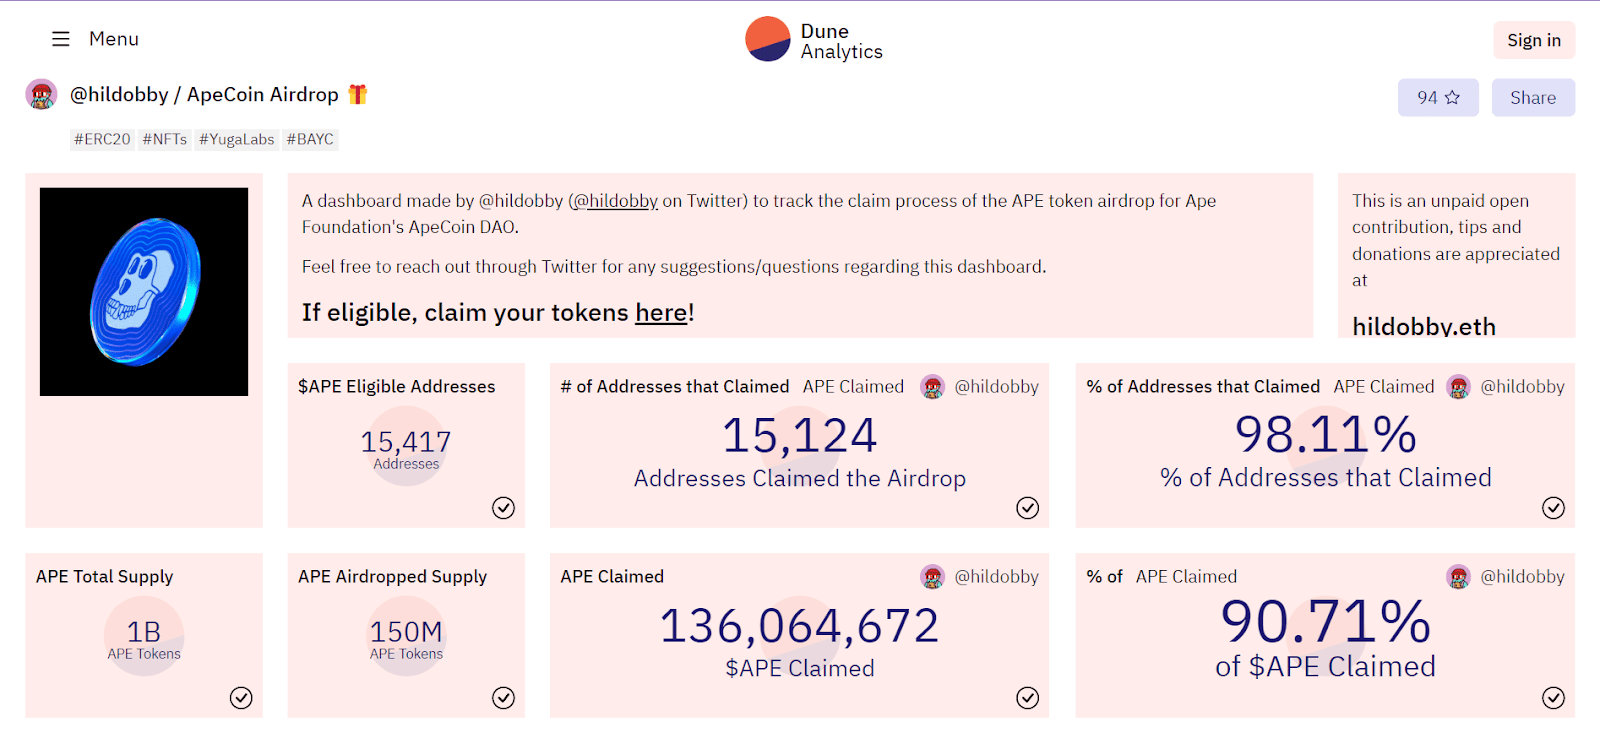
Task: Click checkmark icon on APE Airdropped Supply card
Action: [503, 698]
